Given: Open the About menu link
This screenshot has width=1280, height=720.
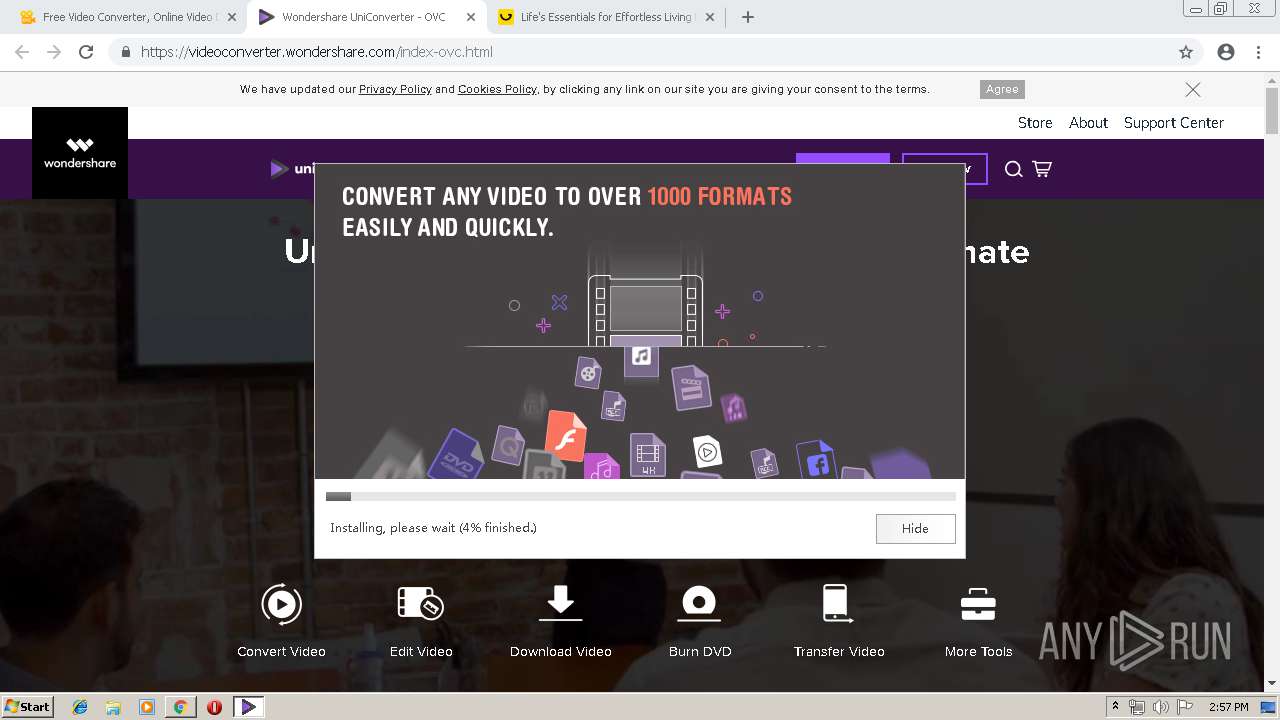Looking at the screenshot, I should click(1088, 123).
